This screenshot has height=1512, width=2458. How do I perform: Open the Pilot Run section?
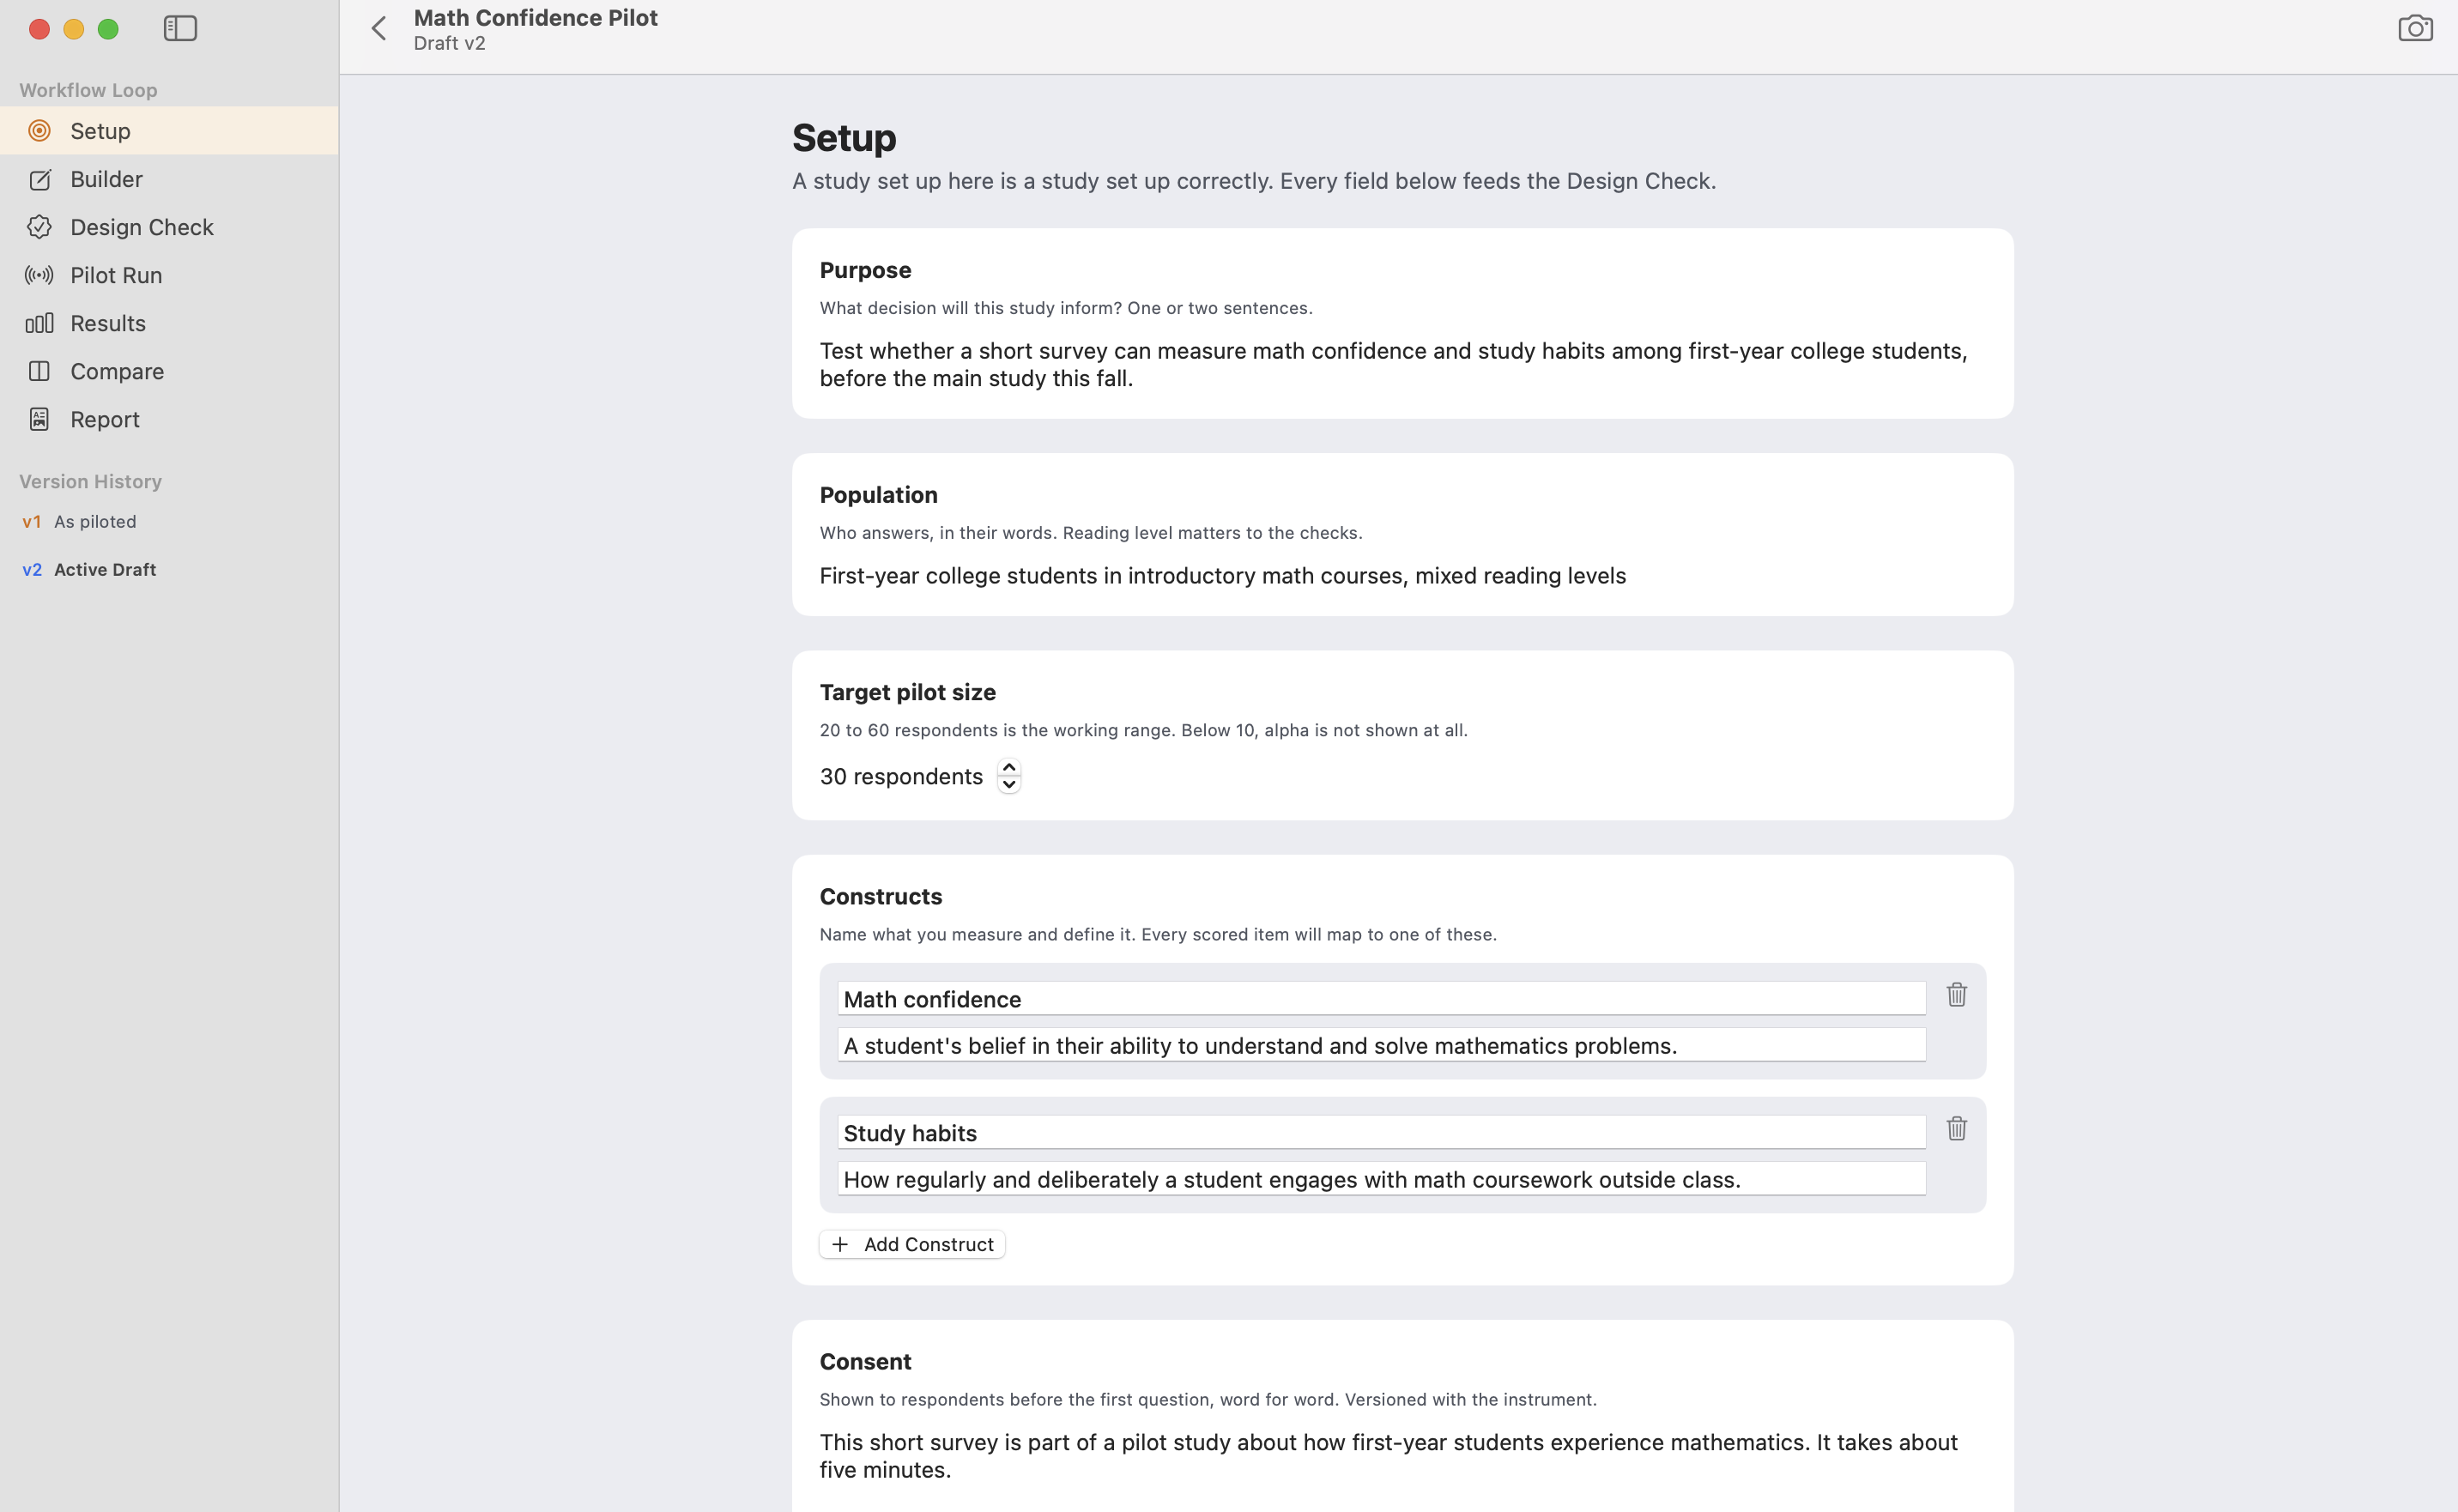pos(169,275)
